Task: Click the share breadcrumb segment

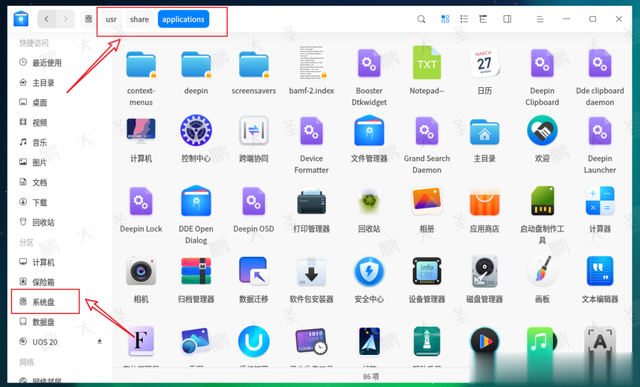Action: (139, 19)
